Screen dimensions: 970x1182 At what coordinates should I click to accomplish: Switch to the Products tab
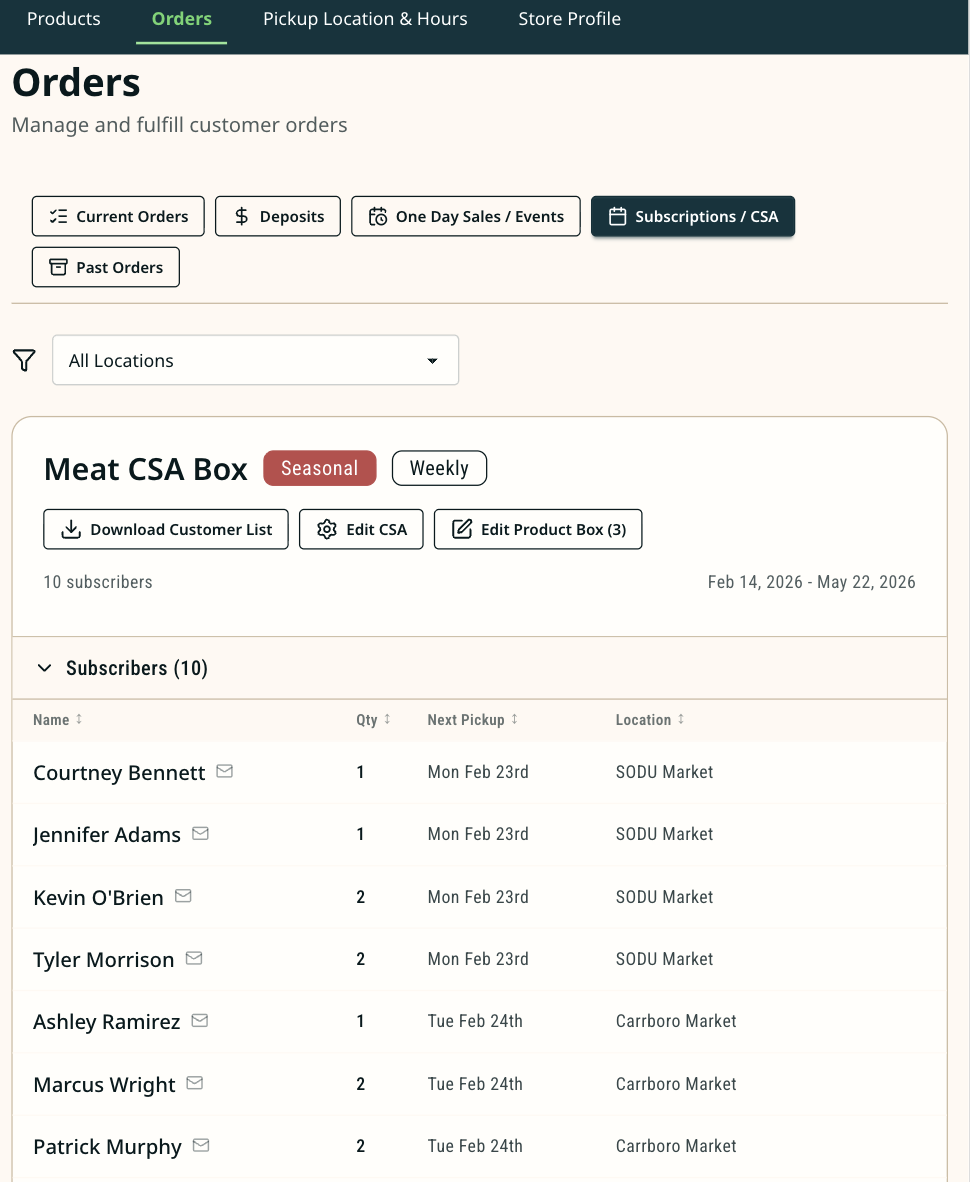pos(63,18)
